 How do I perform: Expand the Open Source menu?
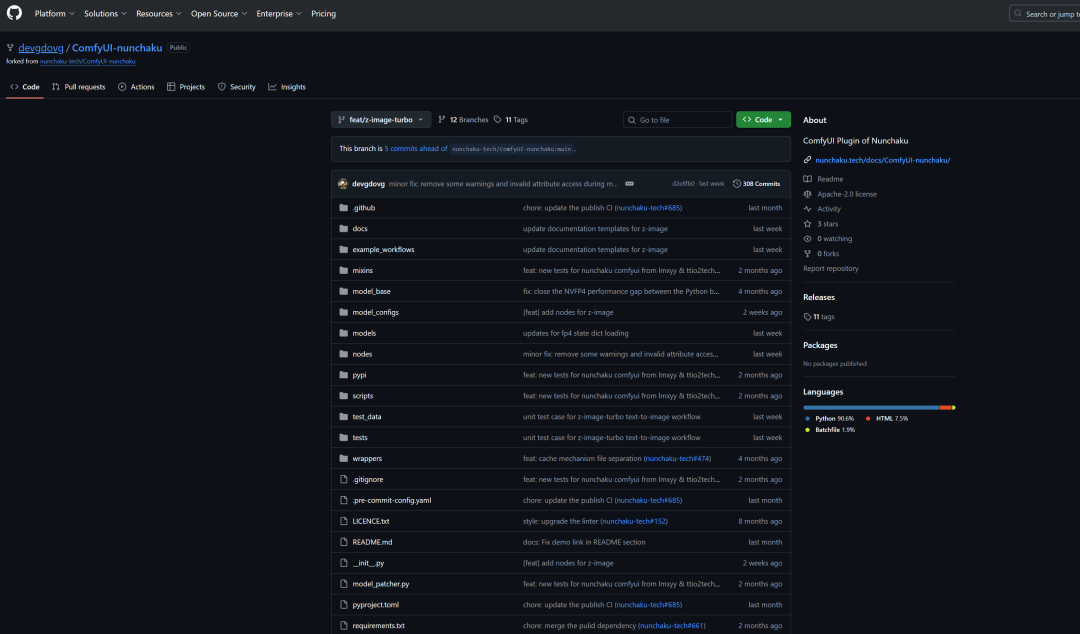click(x=219, y=13)
